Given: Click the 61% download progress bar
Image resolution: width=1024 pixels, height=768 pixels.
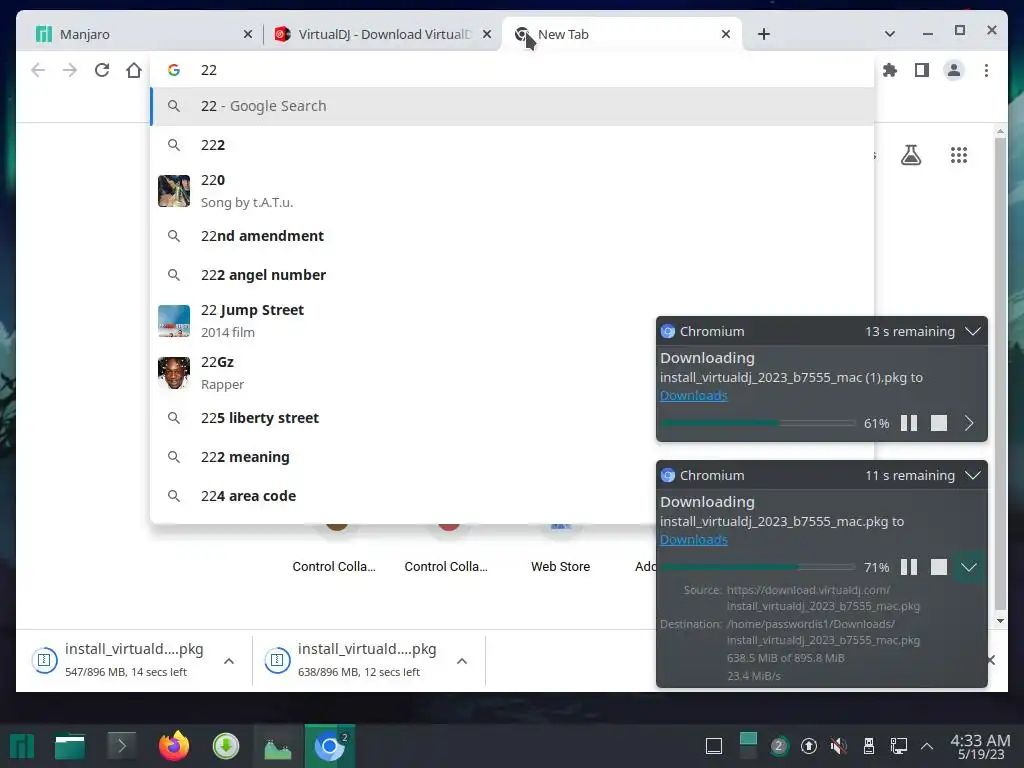Looking at the screenshot, I should pyautogui.click(x=758, y=423).
